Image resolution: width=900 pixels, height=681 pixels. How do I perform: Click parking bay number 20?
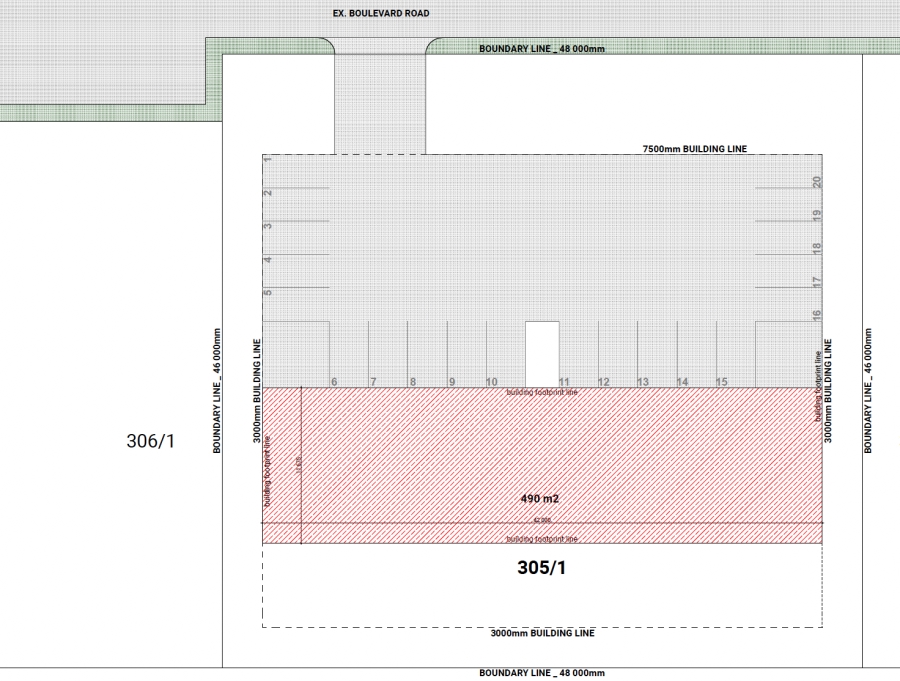pos(817,182)
